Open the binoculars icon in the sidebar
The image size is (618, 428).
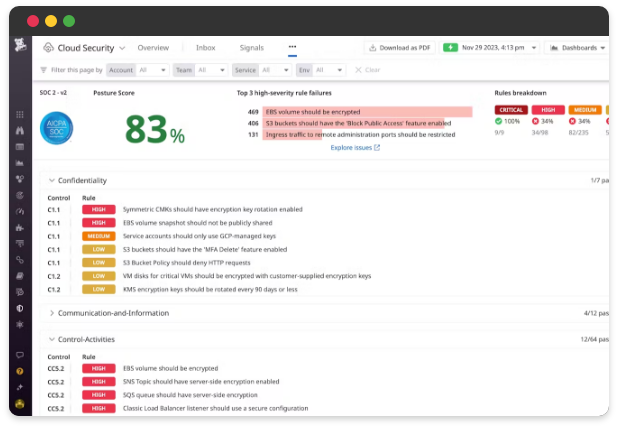coord(19,131)
